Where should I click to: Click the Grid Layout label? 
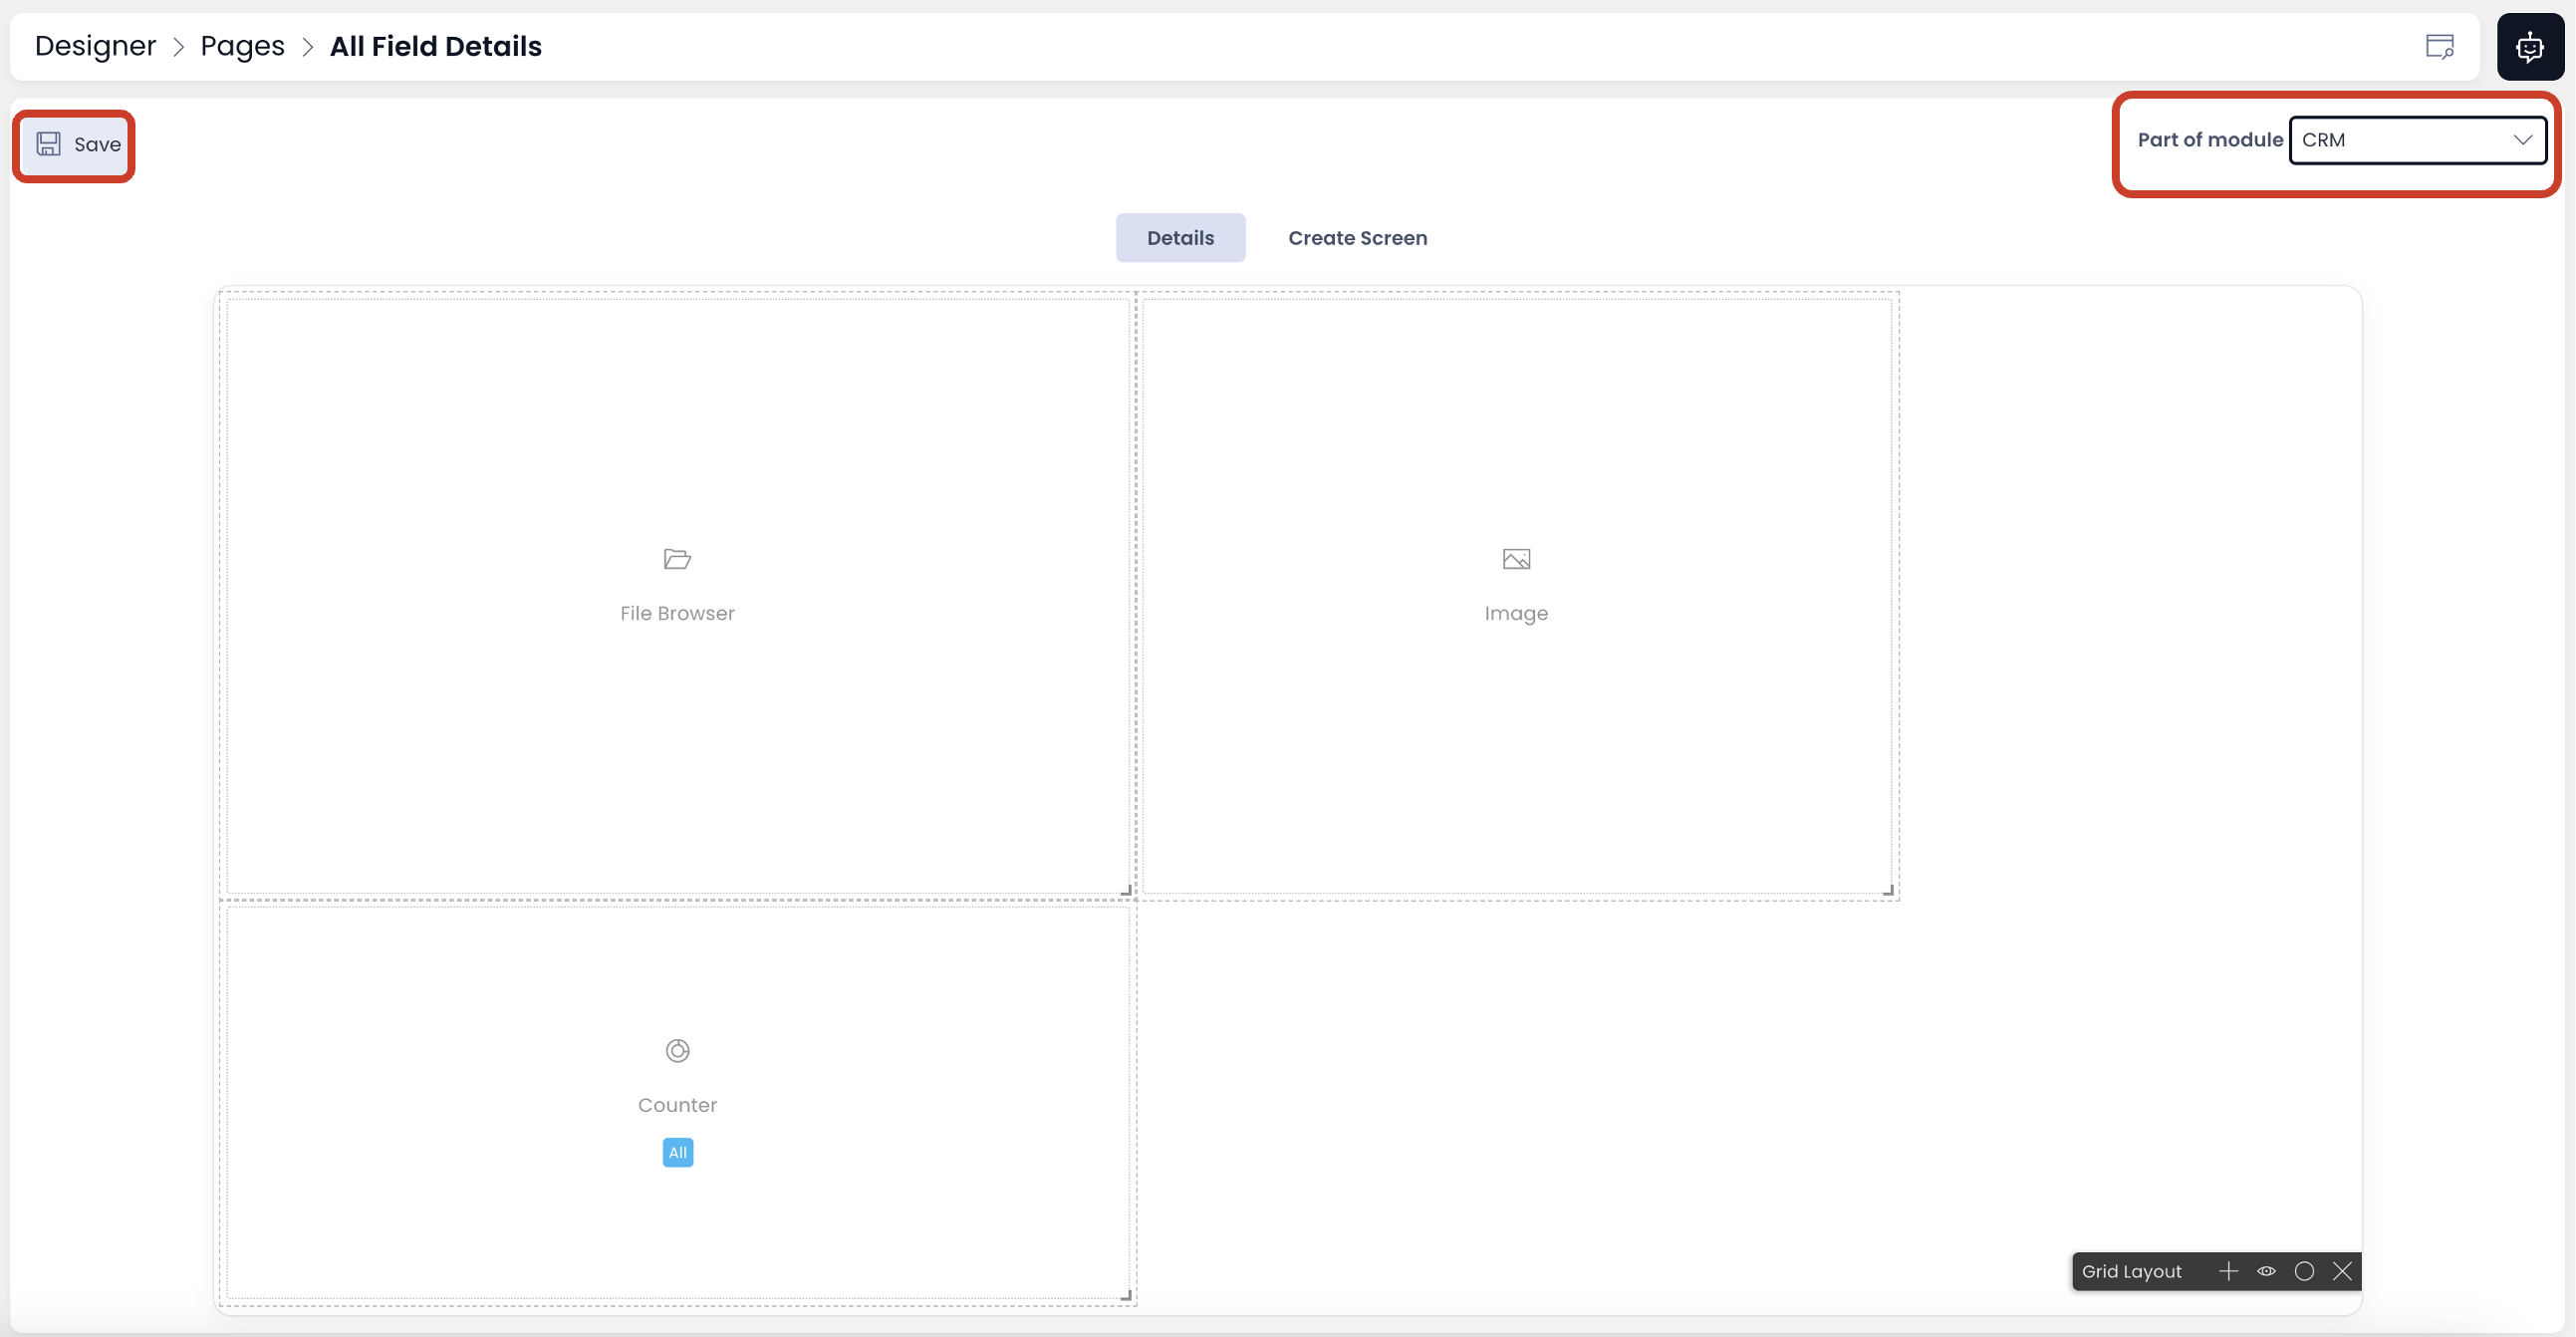2131,1271
